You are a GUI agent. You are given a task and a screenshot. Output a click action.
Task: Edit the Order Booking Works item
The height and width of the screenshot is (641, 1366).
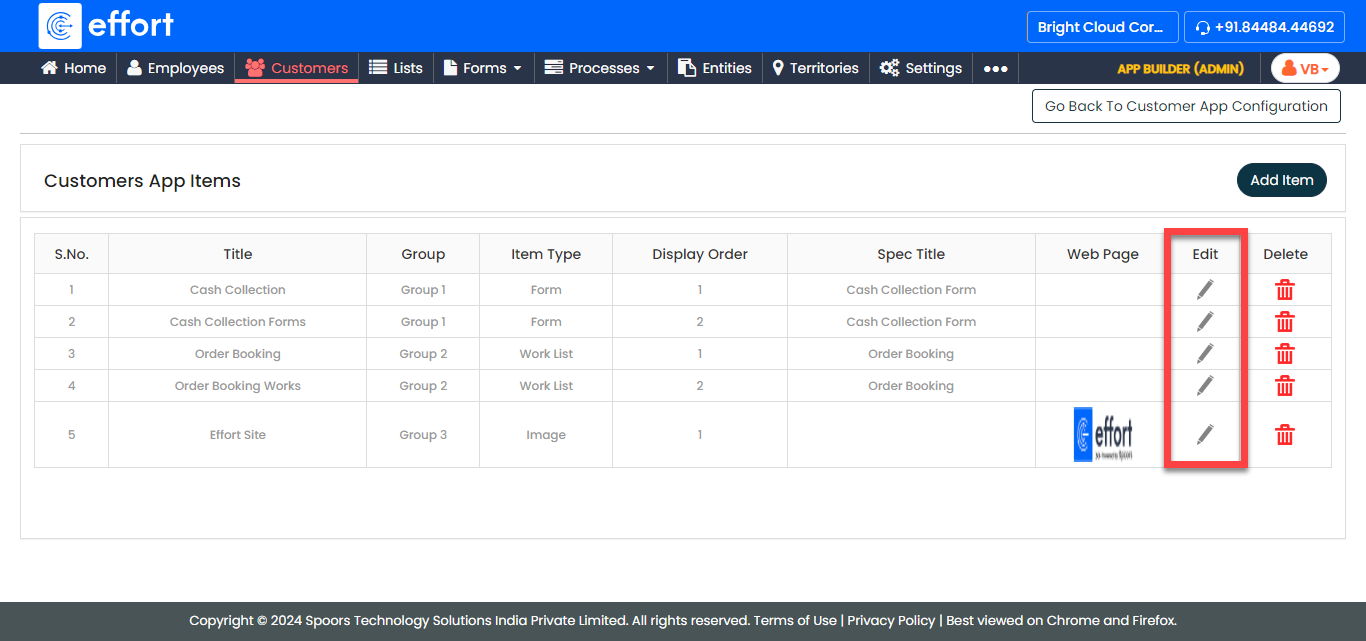[x=1205, y=386]
